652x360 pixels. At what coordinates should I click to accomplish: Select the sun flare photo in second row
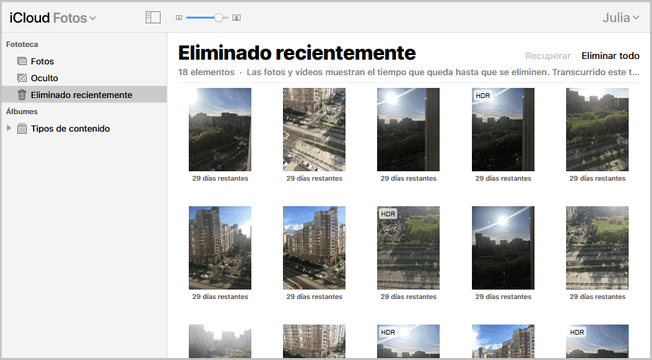(x=503, y=248)
